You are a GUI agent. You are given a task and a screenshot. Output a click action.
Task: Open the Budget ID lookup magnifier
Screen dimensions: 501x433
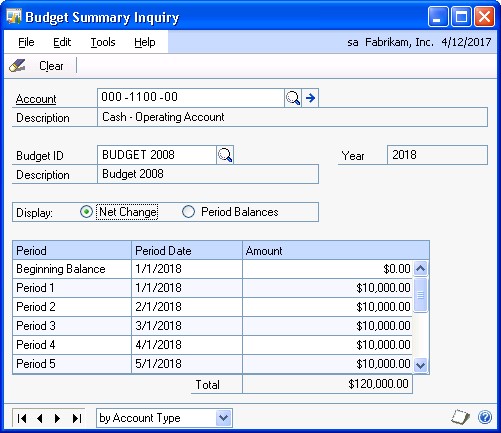(225, 155)
